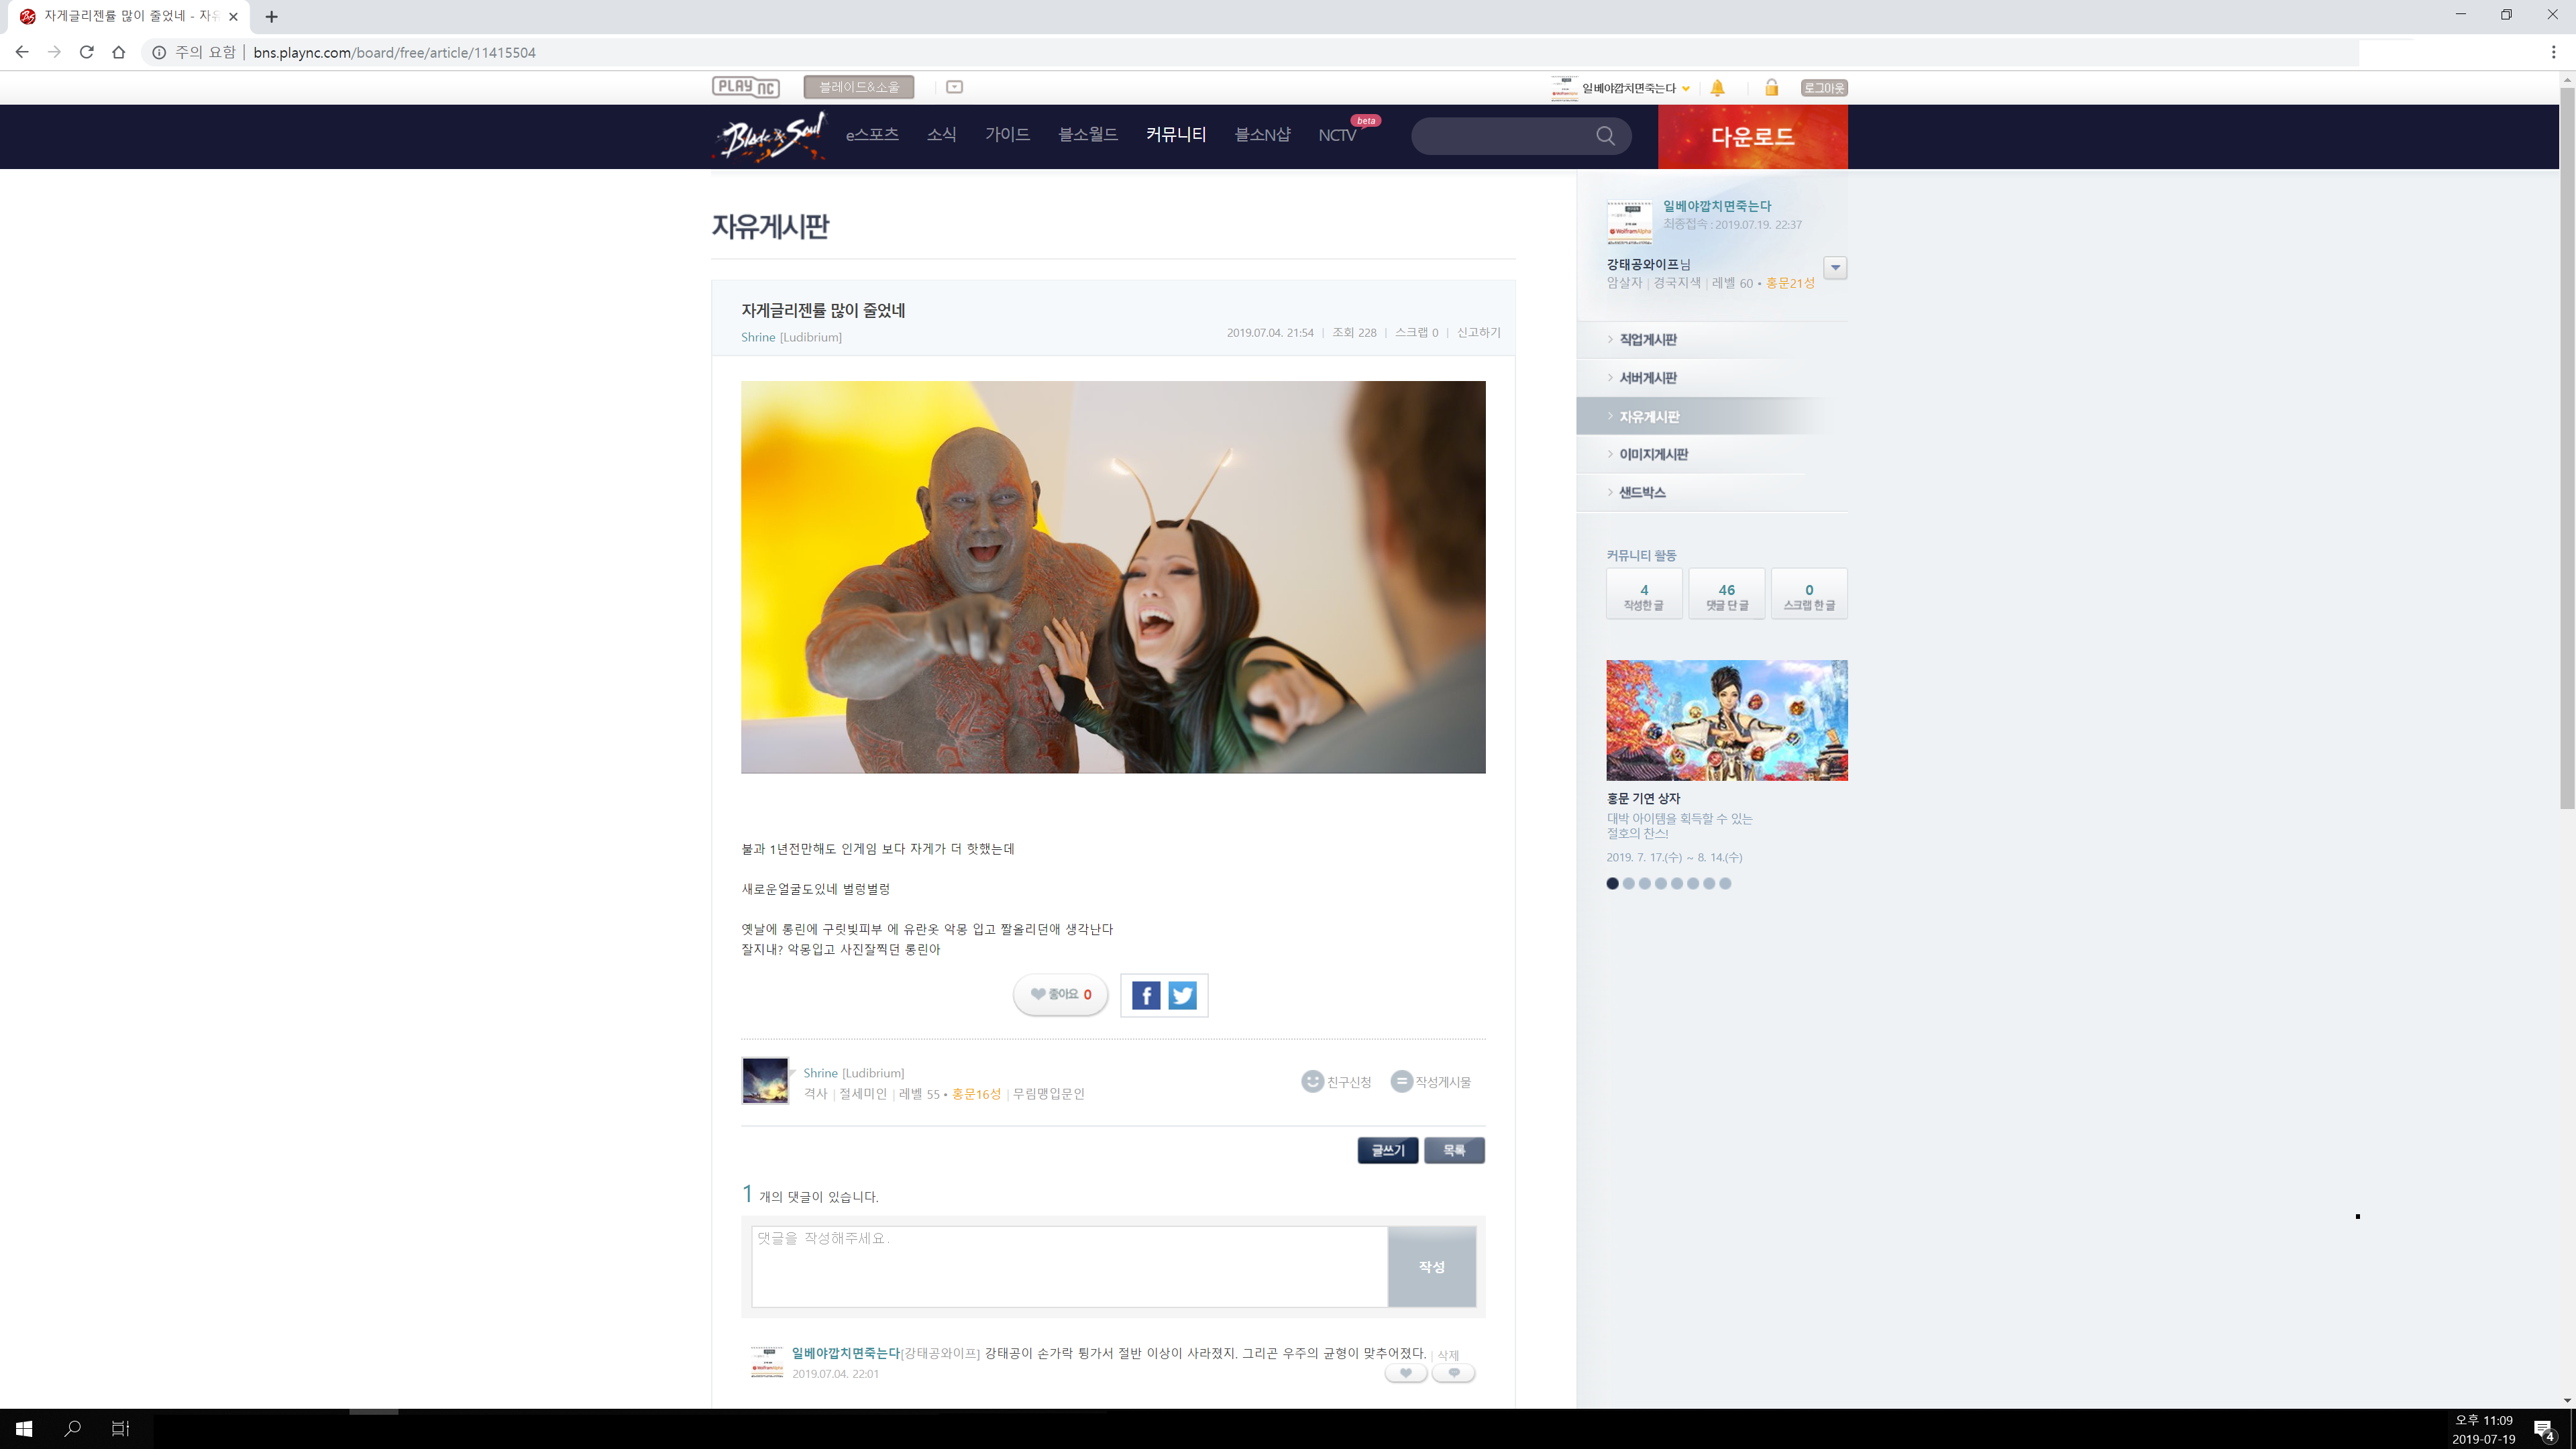
Task: Click the 친구신청 smiley icon
Action: (1312, 1081)
